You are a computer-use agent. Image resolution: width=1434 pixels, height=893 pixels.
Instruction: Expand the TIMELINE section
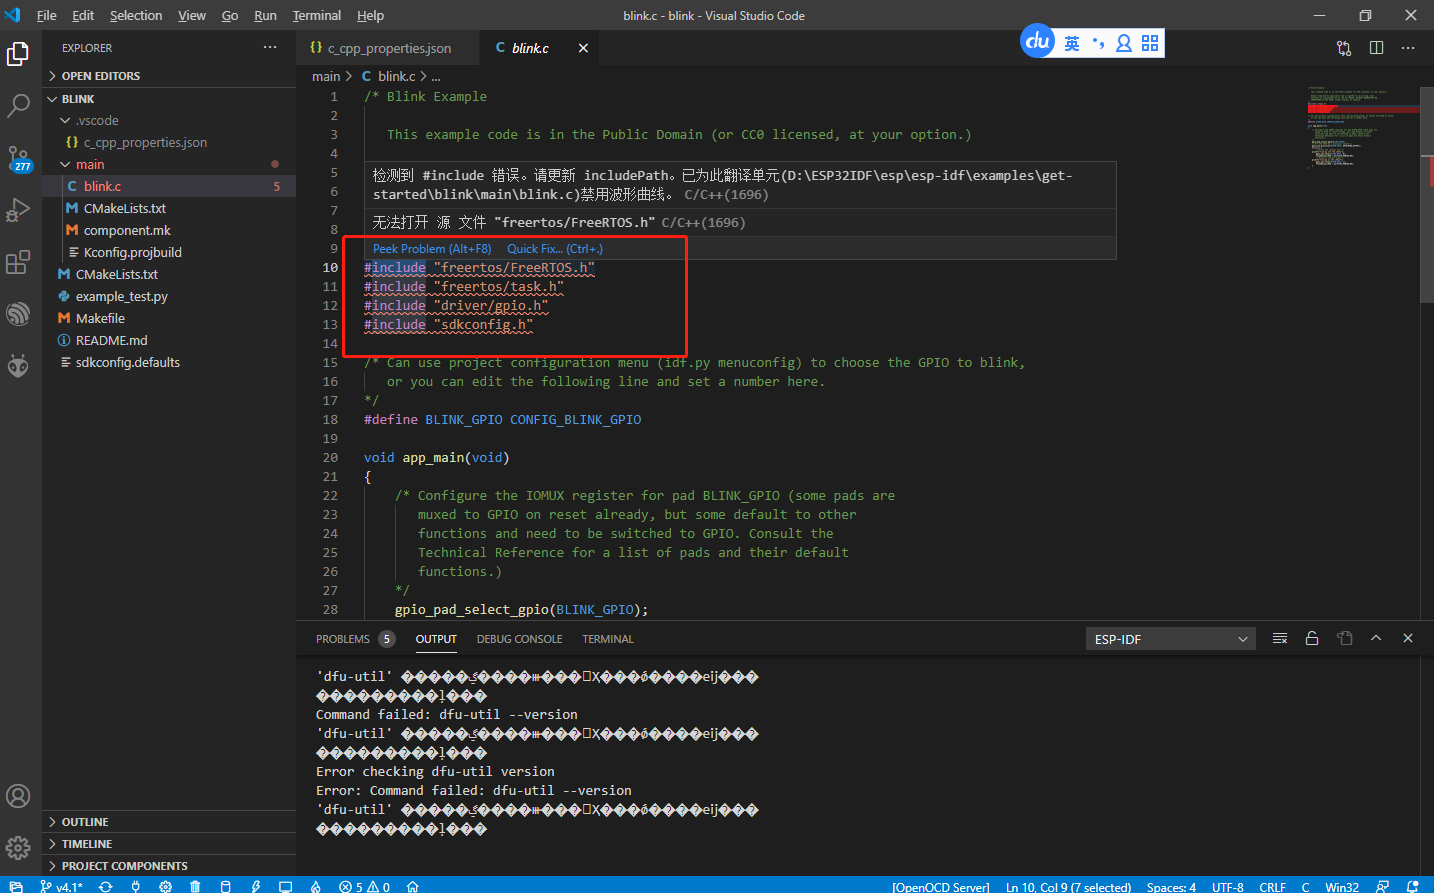[168, 844]
